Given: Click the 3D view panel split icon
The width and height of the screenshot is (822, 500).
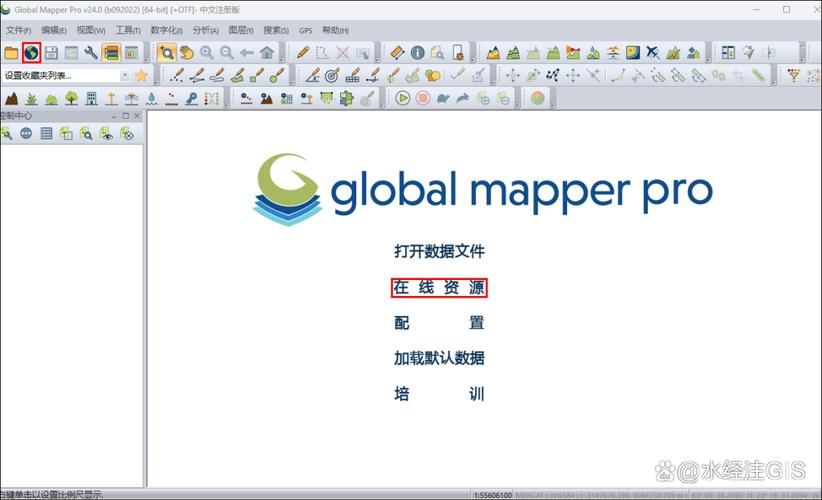Looking at the screenshot, I should click(728, 52).
